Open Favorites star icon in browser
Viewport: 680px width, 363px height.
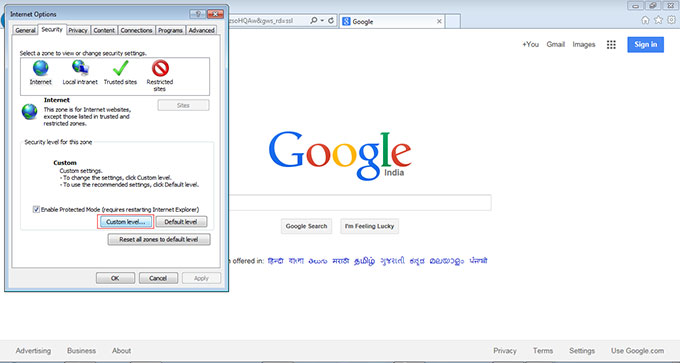[x=658, y=20]
